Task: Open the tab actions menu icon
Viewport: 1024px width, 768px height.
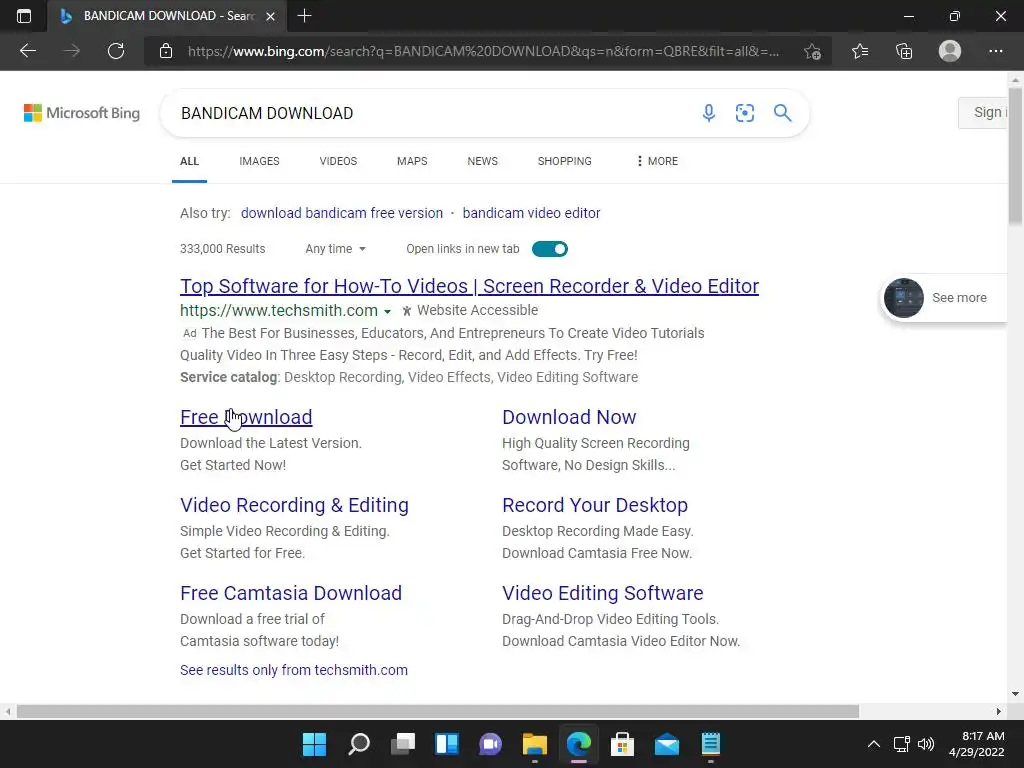Action: pyautogui.click(x=24, y=16)
